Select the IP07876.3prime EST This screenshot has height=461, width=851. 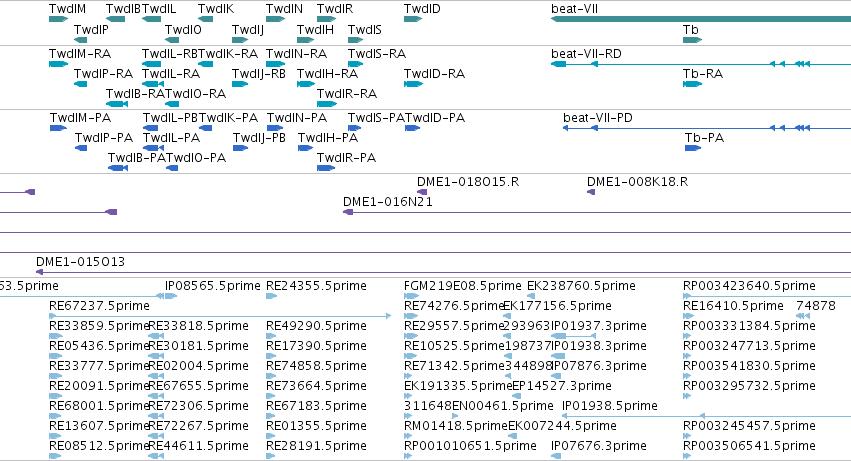(555, 376)
